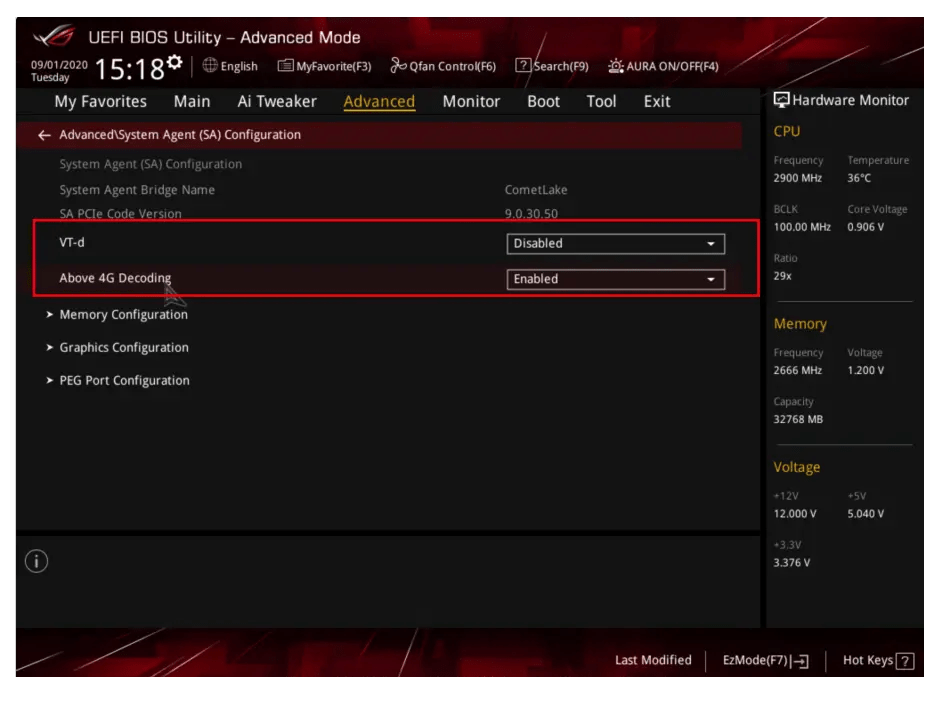This screenshot has width=942, height=716.
Task: Click the back arrow in breadcrumb
Action: (x=44, y=135)
